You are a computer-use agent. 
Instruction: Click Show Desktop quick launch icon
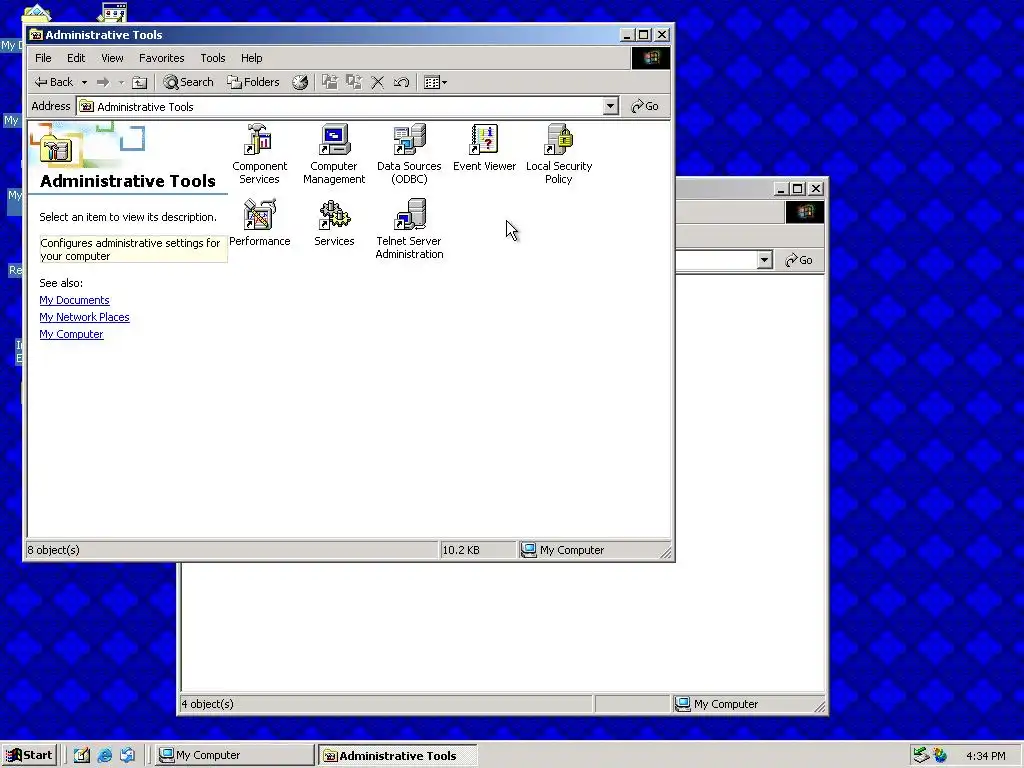tap(82, 756)
